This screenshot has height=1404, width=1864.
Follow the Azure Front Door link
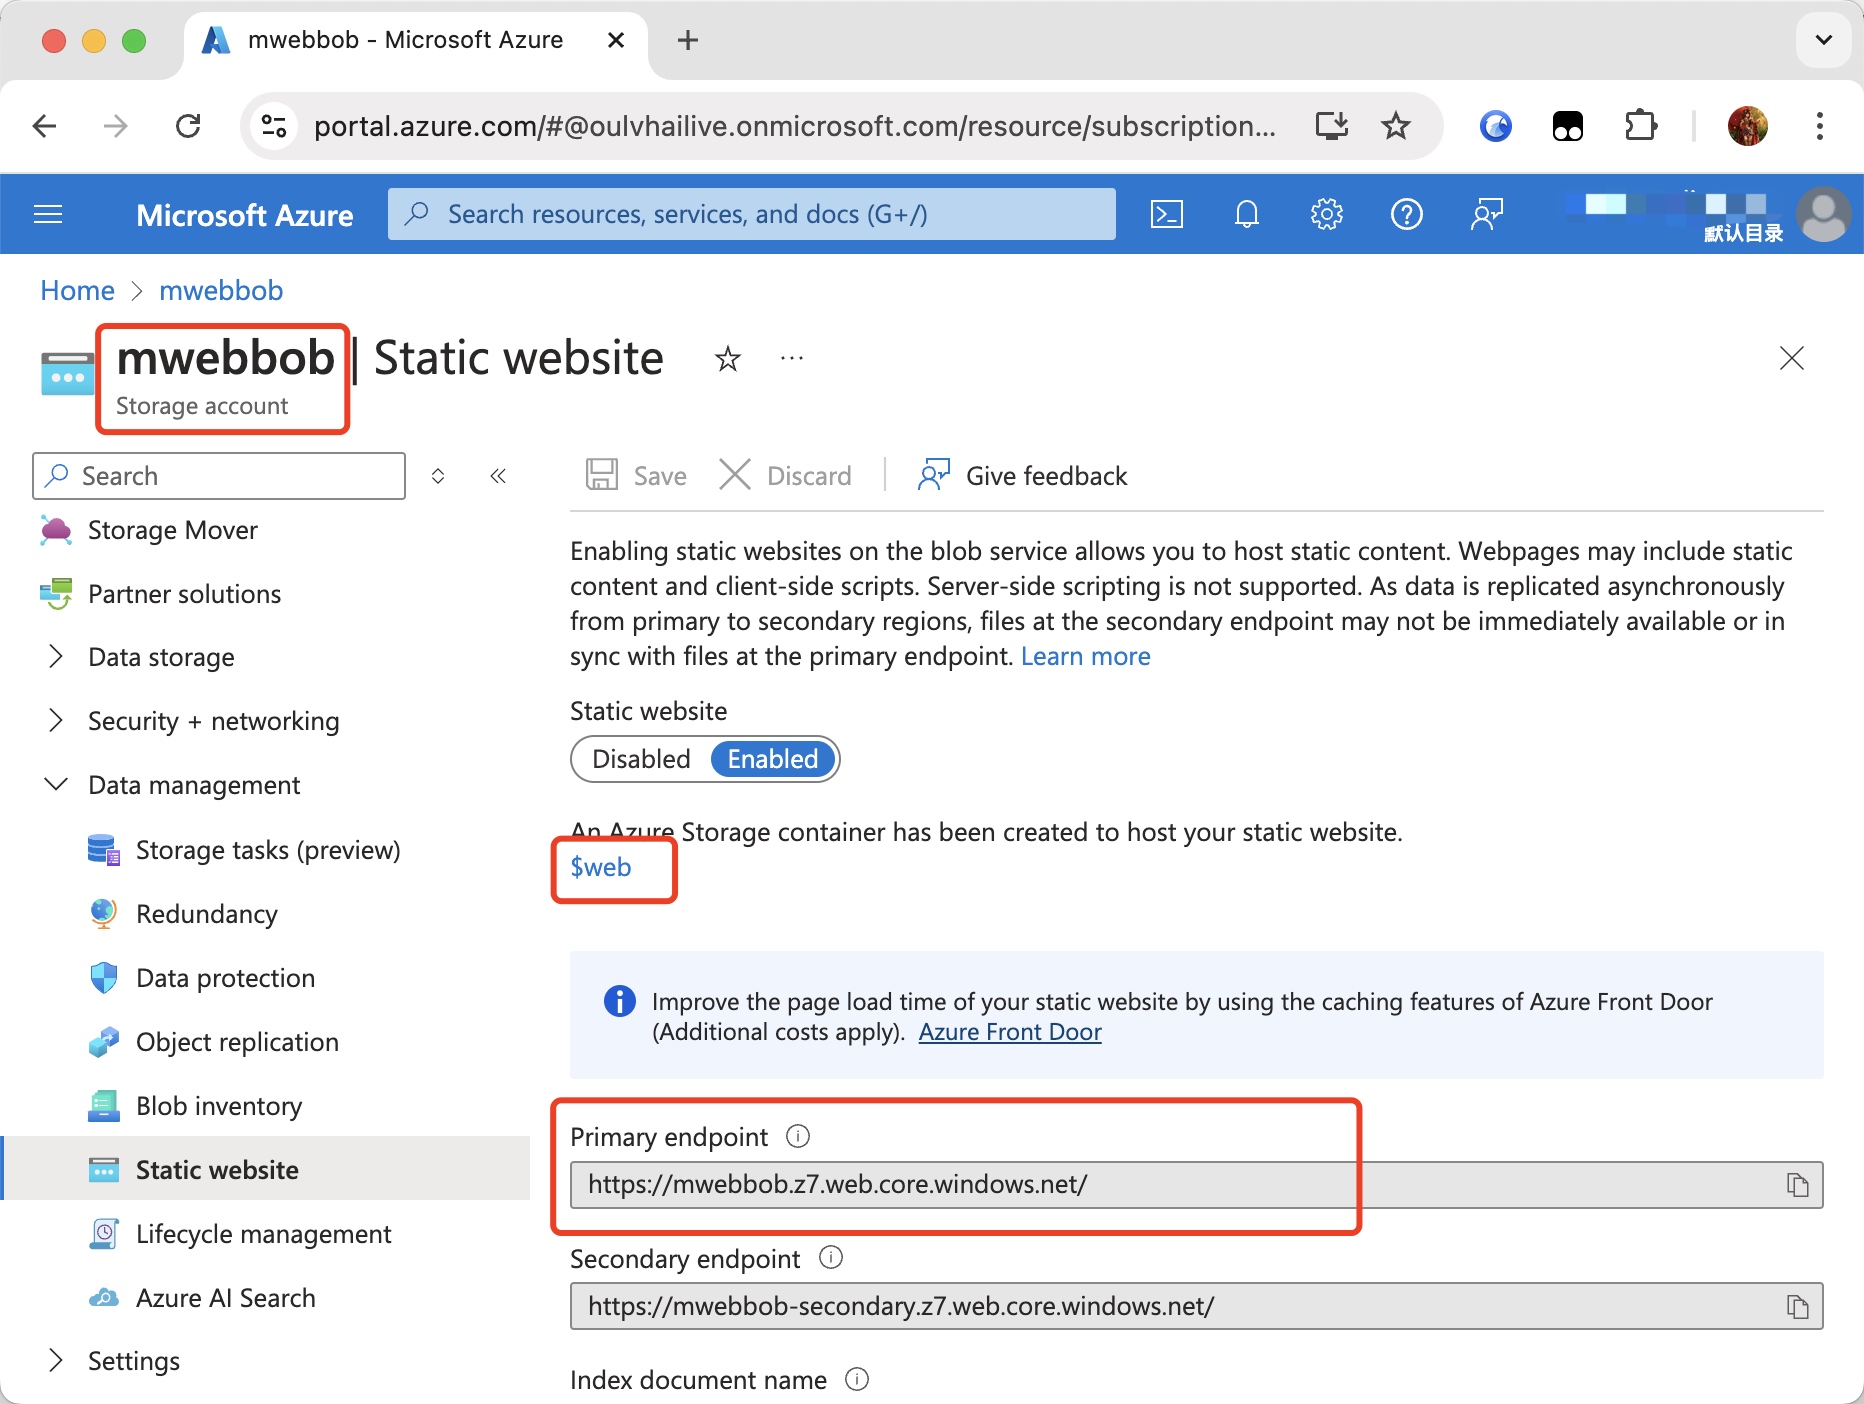pos(1010,1032)
